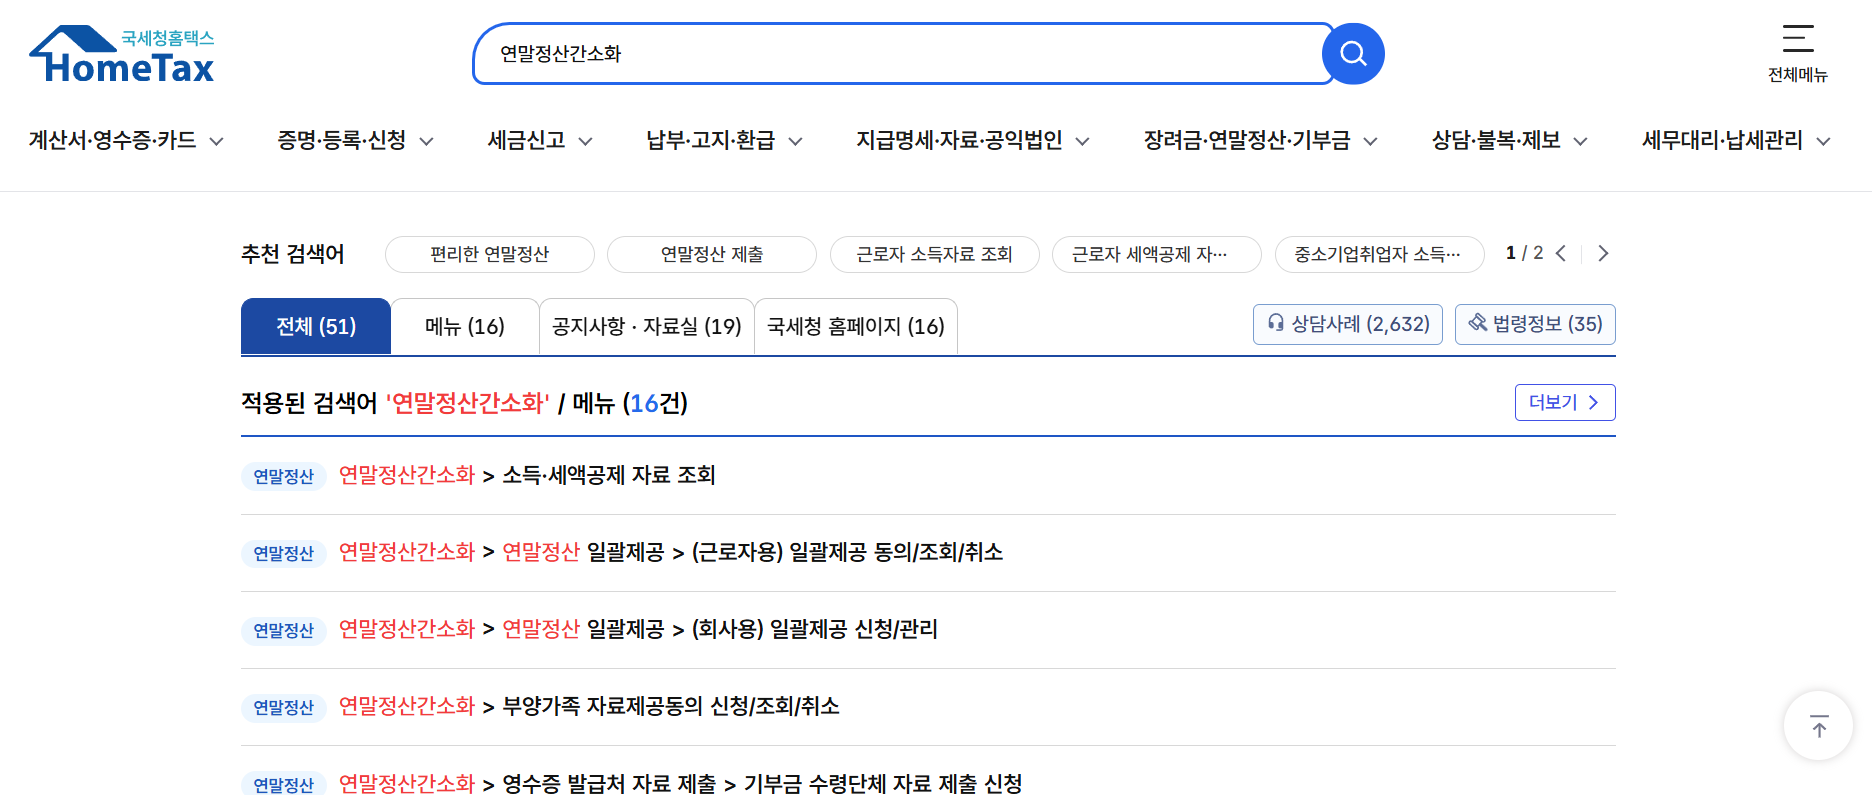Click the HomeTax logo

122,55
